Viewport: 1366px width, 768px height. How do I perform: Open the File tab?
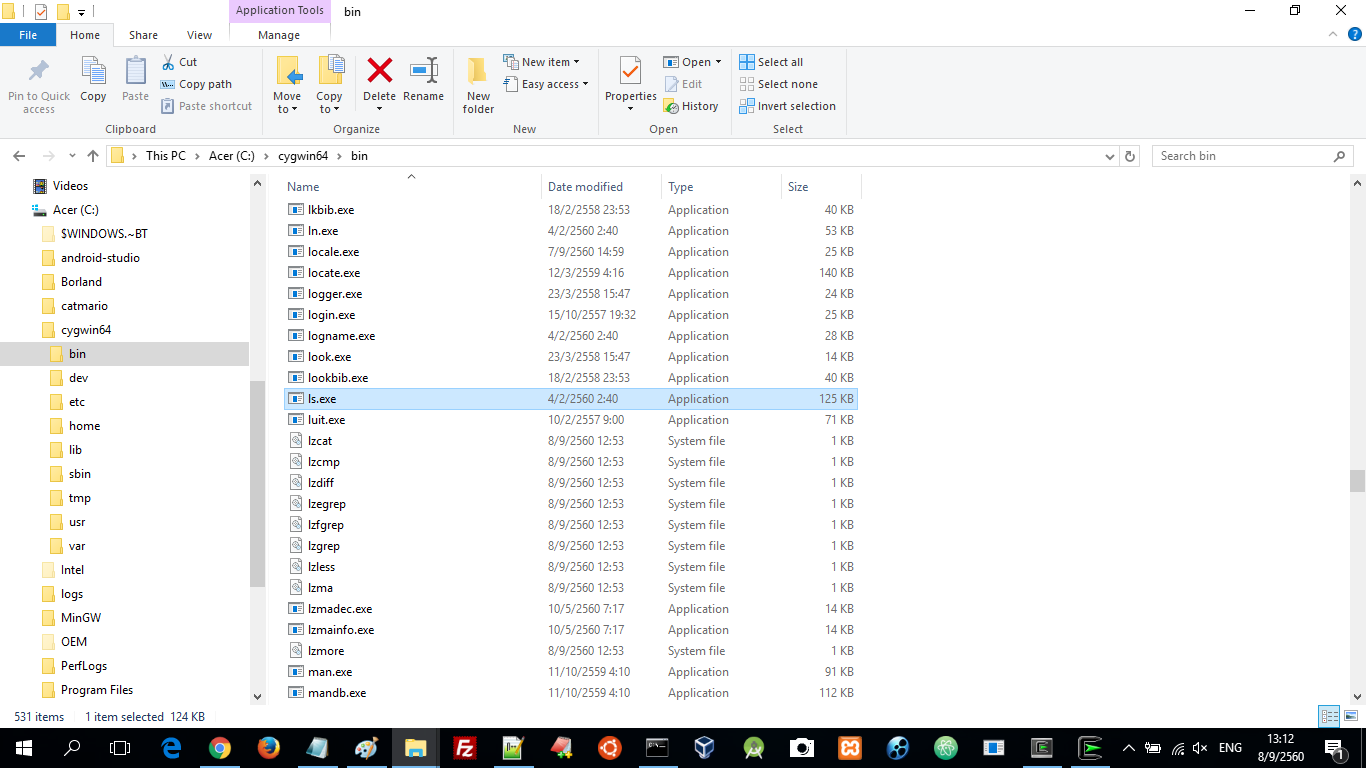click(x=28, y=35)
